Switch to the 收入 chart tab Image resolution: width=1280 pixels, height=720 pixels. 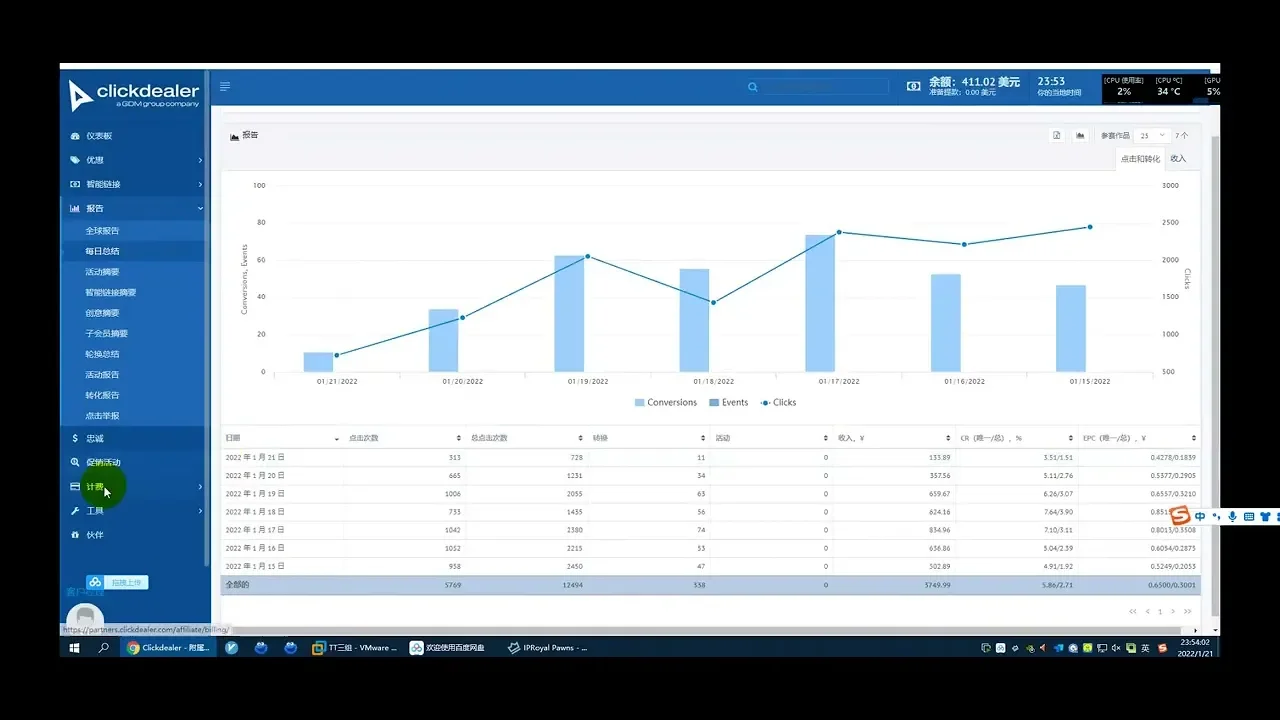tap(1178, 159)
